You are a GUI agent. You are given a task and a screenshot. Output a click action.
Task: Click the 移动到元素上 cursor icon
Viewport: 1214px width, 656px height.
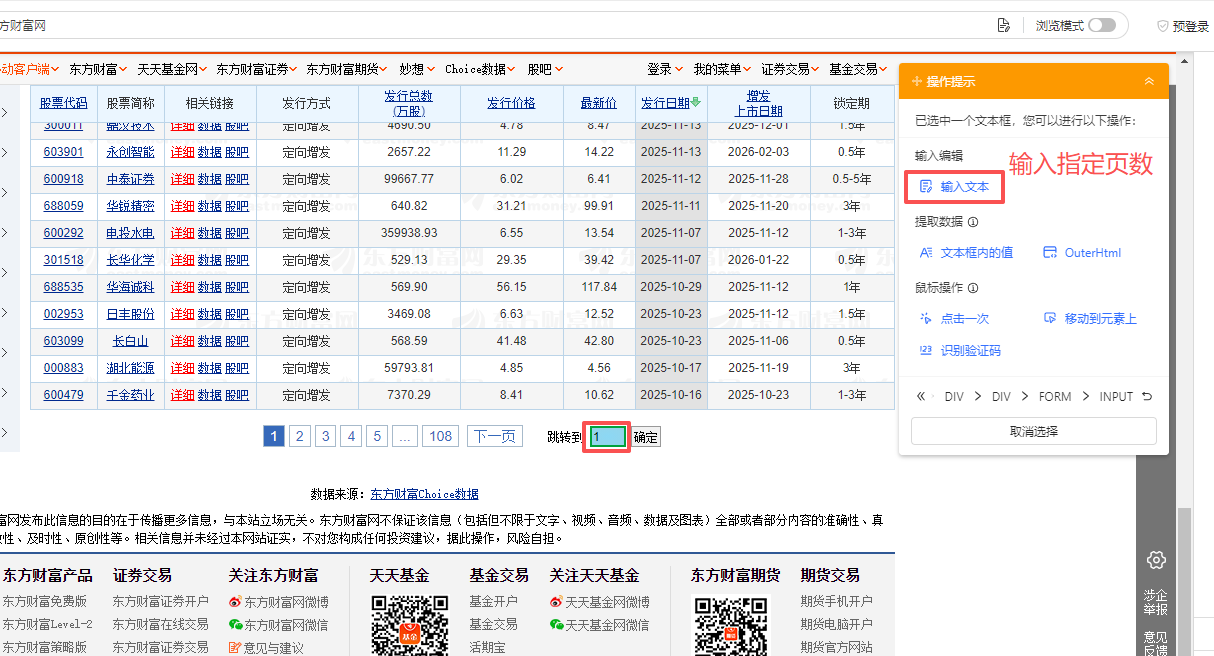tap(1050, 318)
